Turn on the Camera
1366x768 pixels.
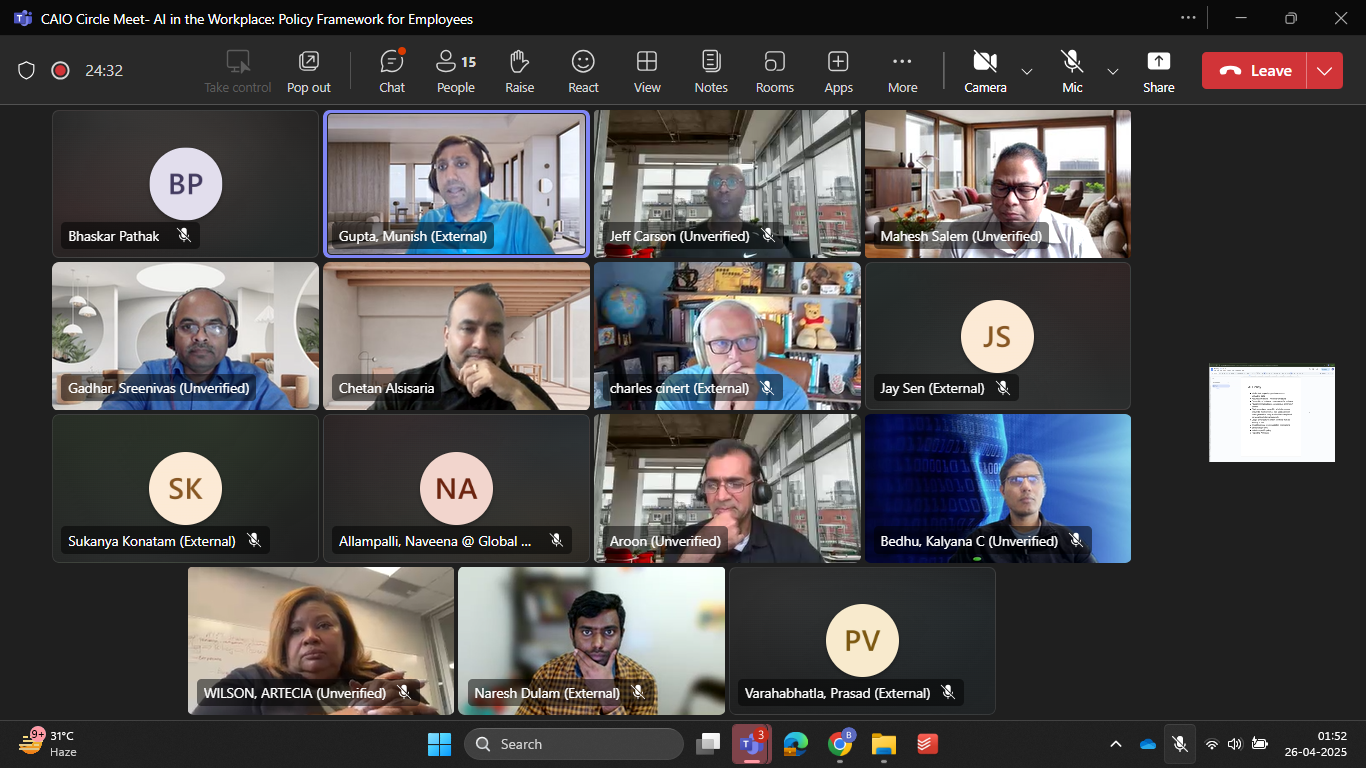[985, 71]
